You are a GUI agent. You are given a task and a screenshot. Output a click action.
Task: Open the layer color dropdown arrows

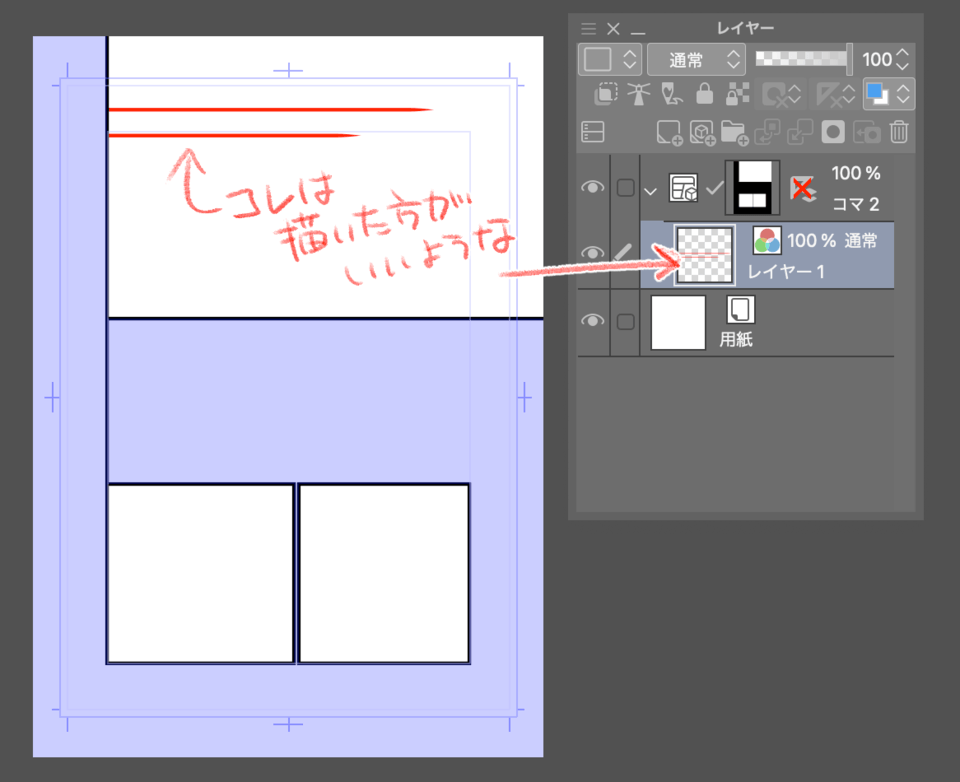pos(903,94)
